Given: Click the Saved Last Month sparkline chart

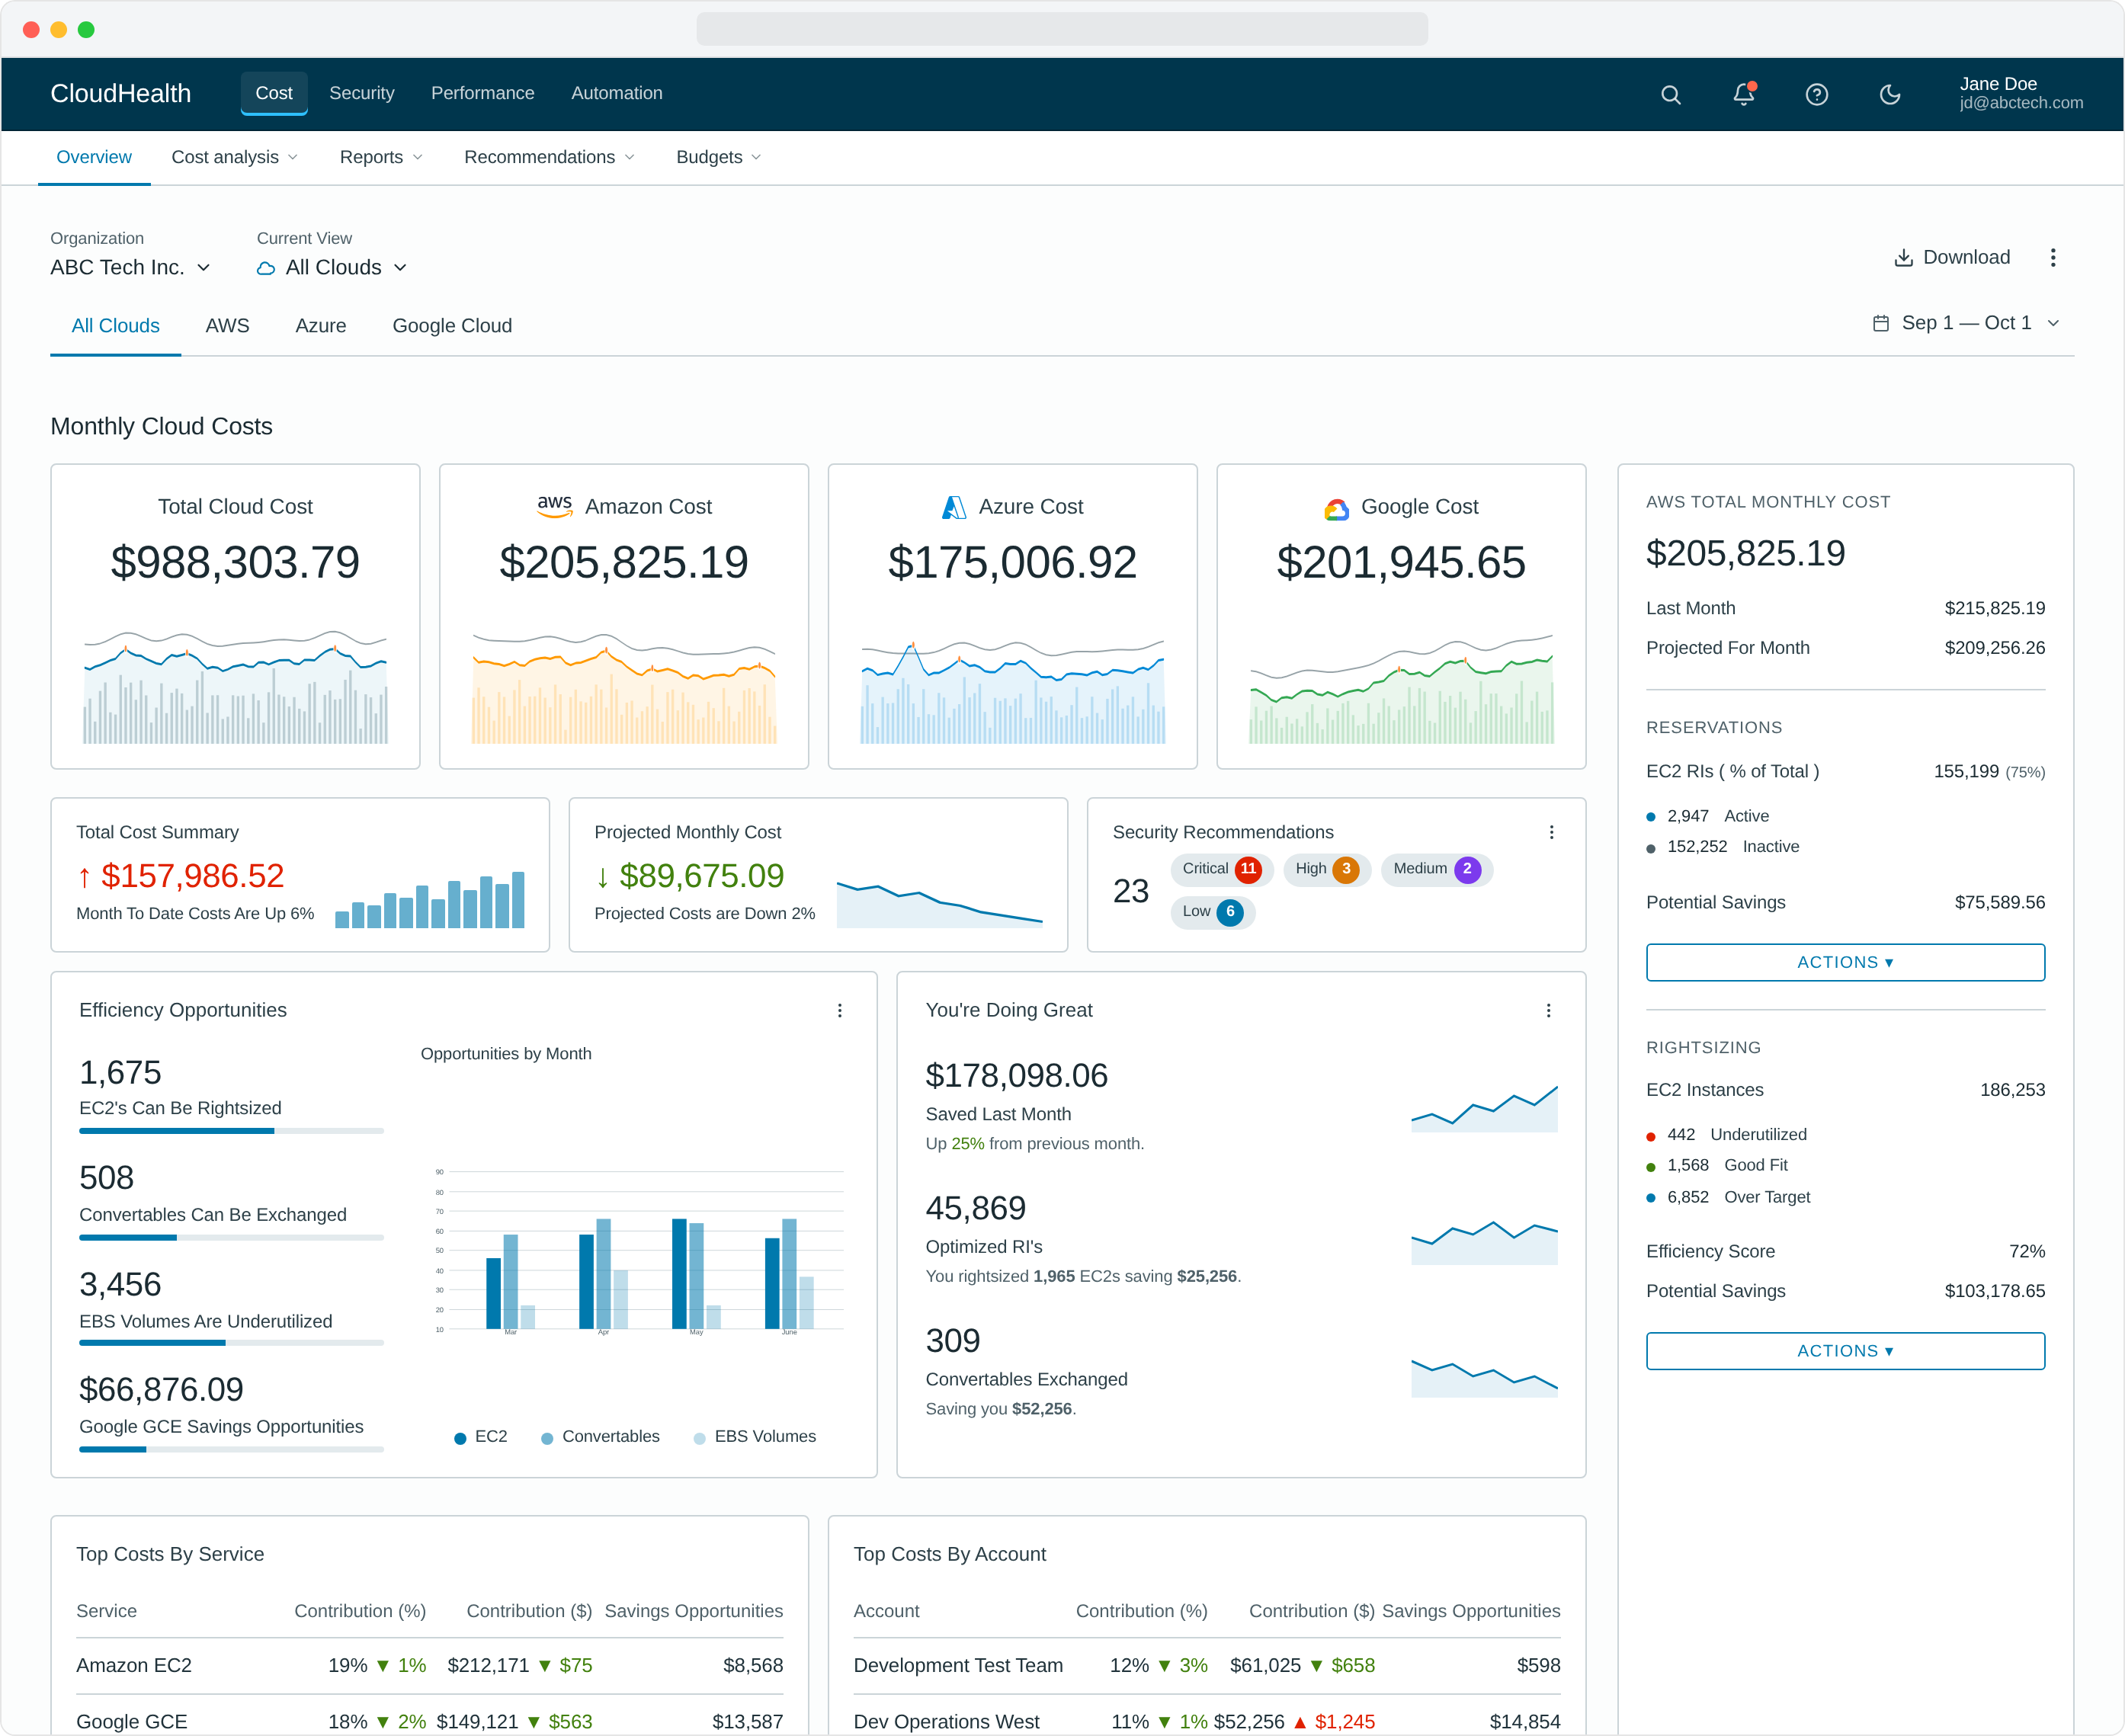Looking at the screenshot, I should click(x=1484, y=1109).
